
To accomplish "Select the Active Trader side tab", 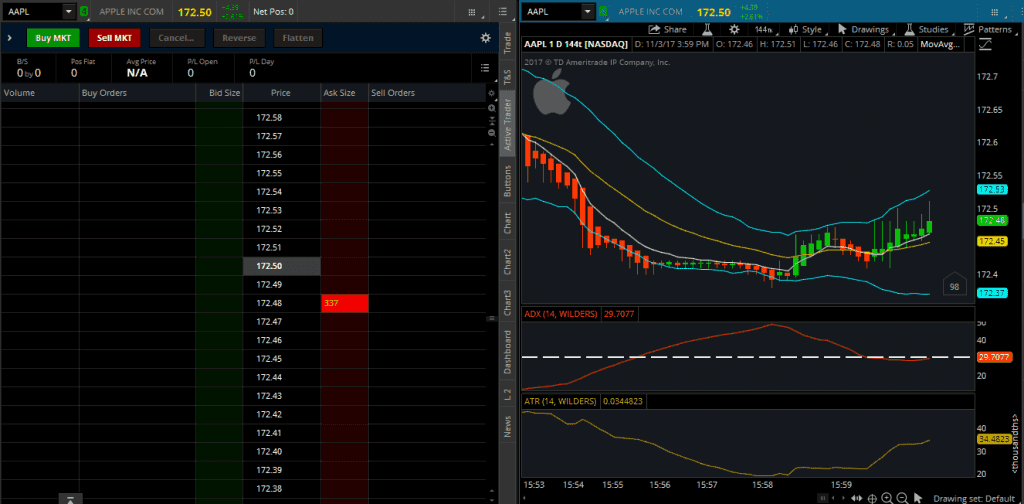I will (507, 123).
